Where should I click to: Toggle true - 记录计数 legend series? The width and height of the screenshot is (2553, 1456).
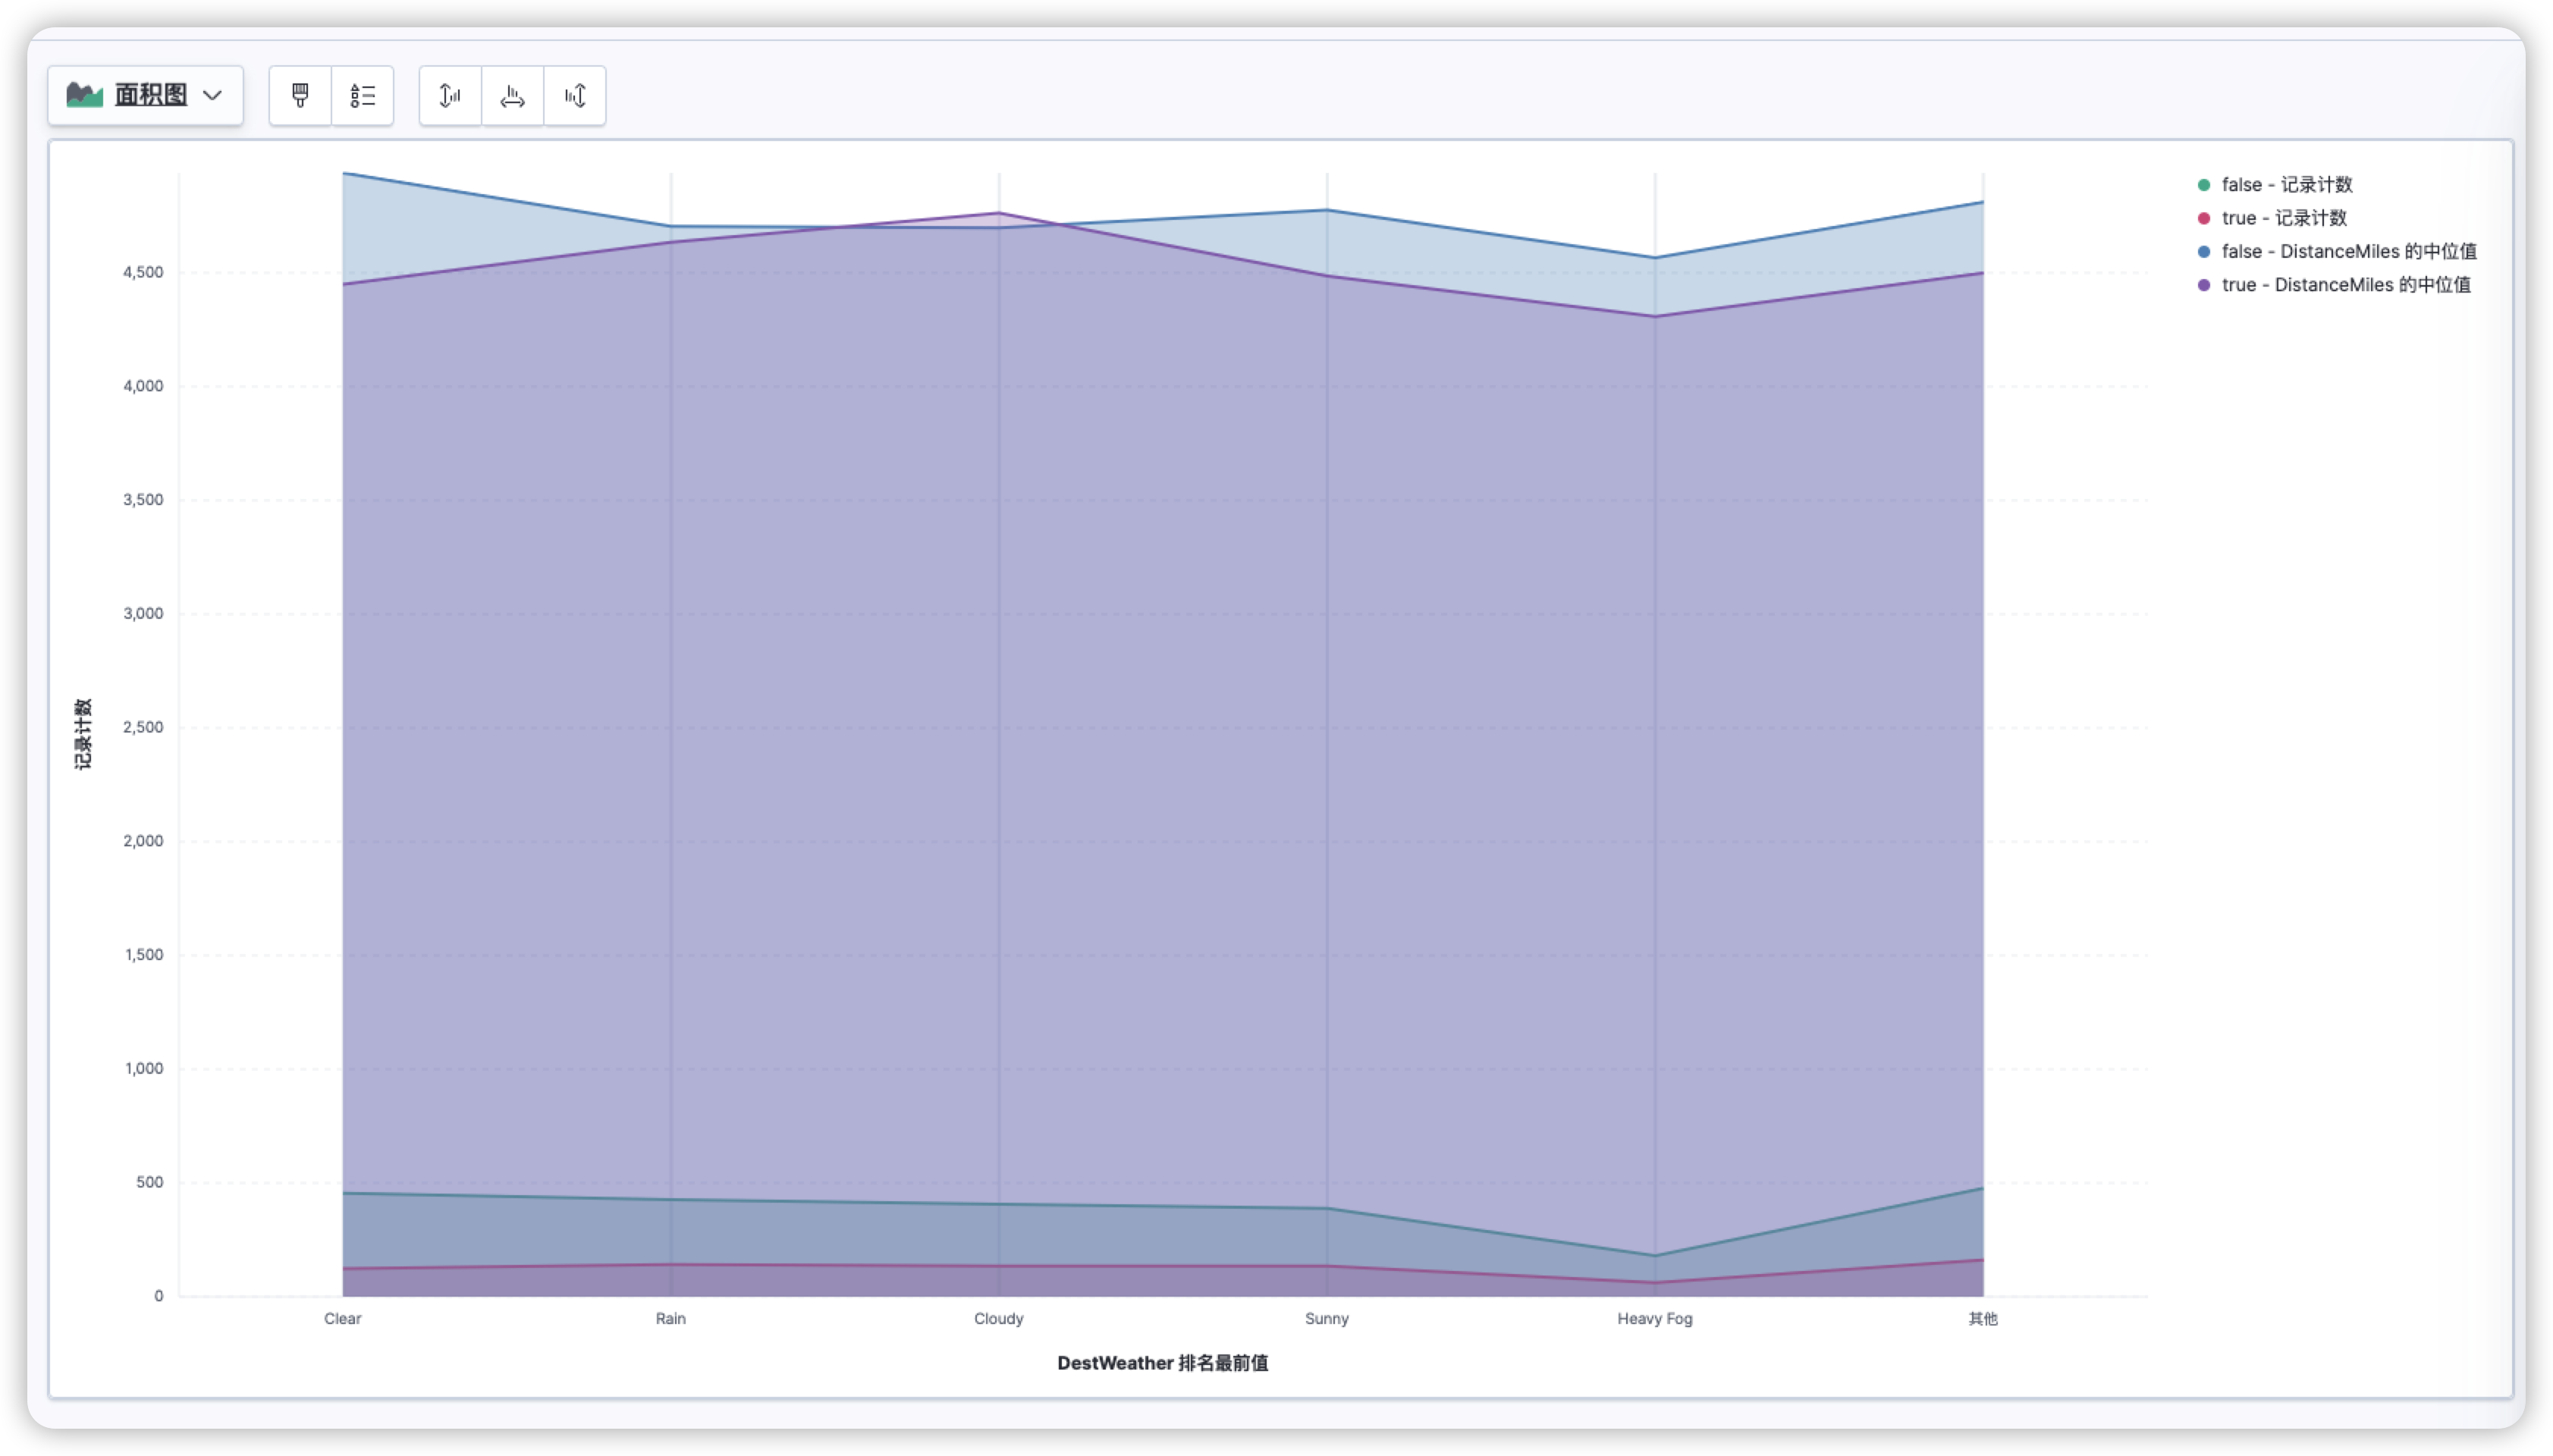2284,218
